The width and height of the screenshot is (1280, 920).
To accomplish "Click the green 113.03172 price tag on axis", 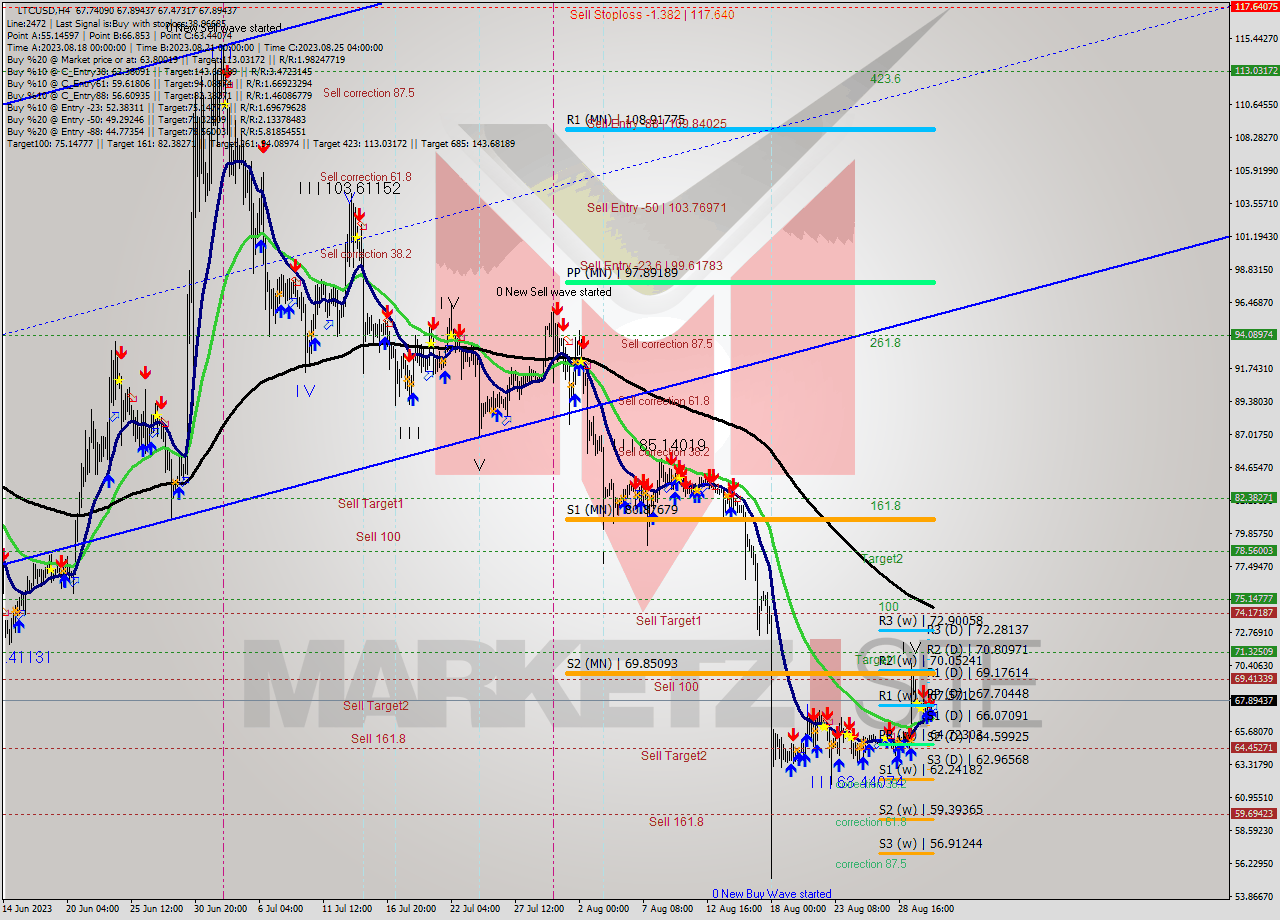I will pyautogui.click(x=1254, y=71).
